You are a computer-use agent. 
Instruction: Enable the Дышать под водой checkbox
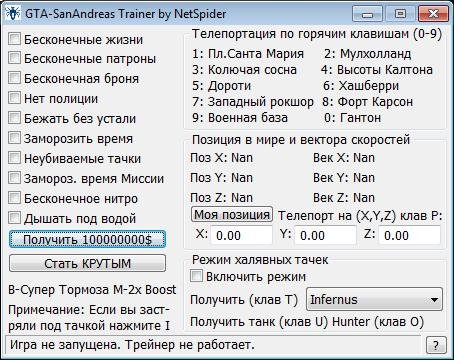click(x=14, y=218)
